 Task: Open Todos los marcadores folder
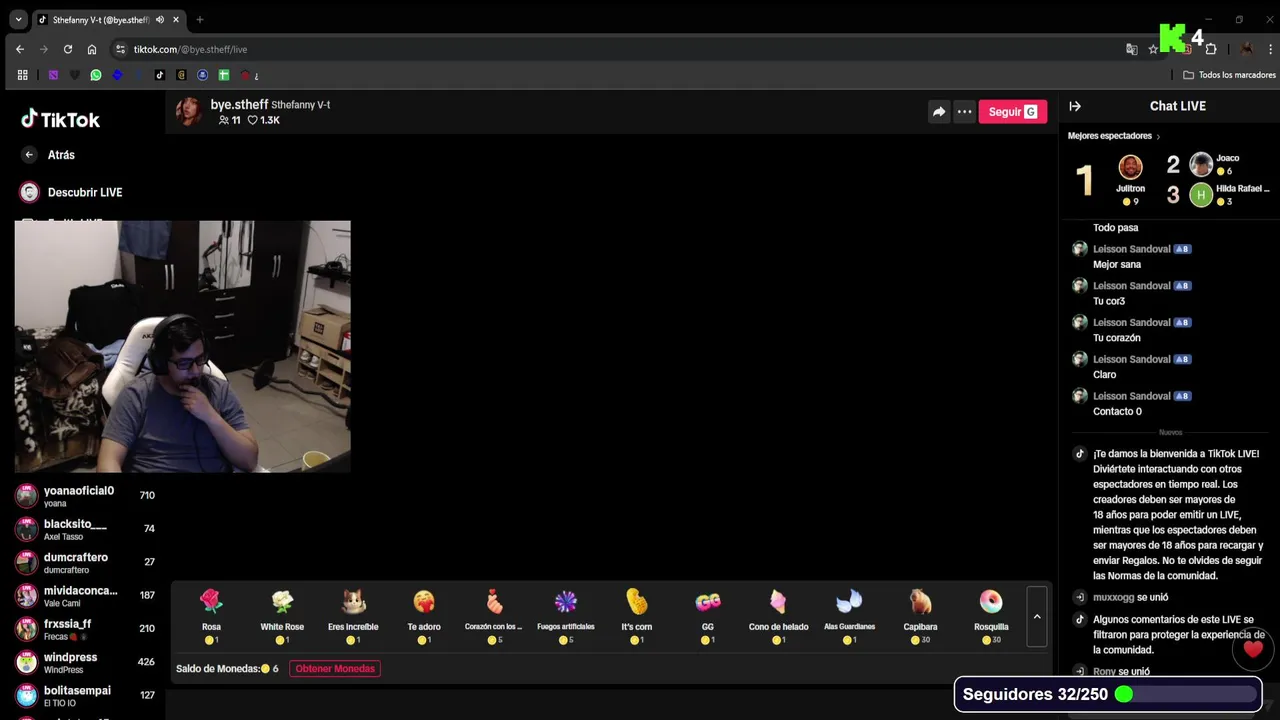coord(1229,75)
